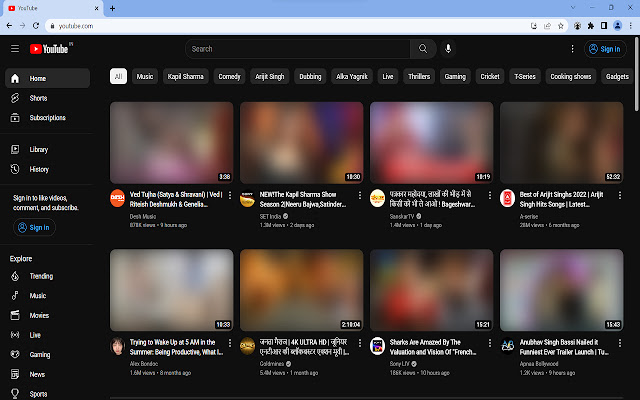This screenshot has height=400, width=640.
Task: Open Shorts from sidebar
Action: coord(47,98)
